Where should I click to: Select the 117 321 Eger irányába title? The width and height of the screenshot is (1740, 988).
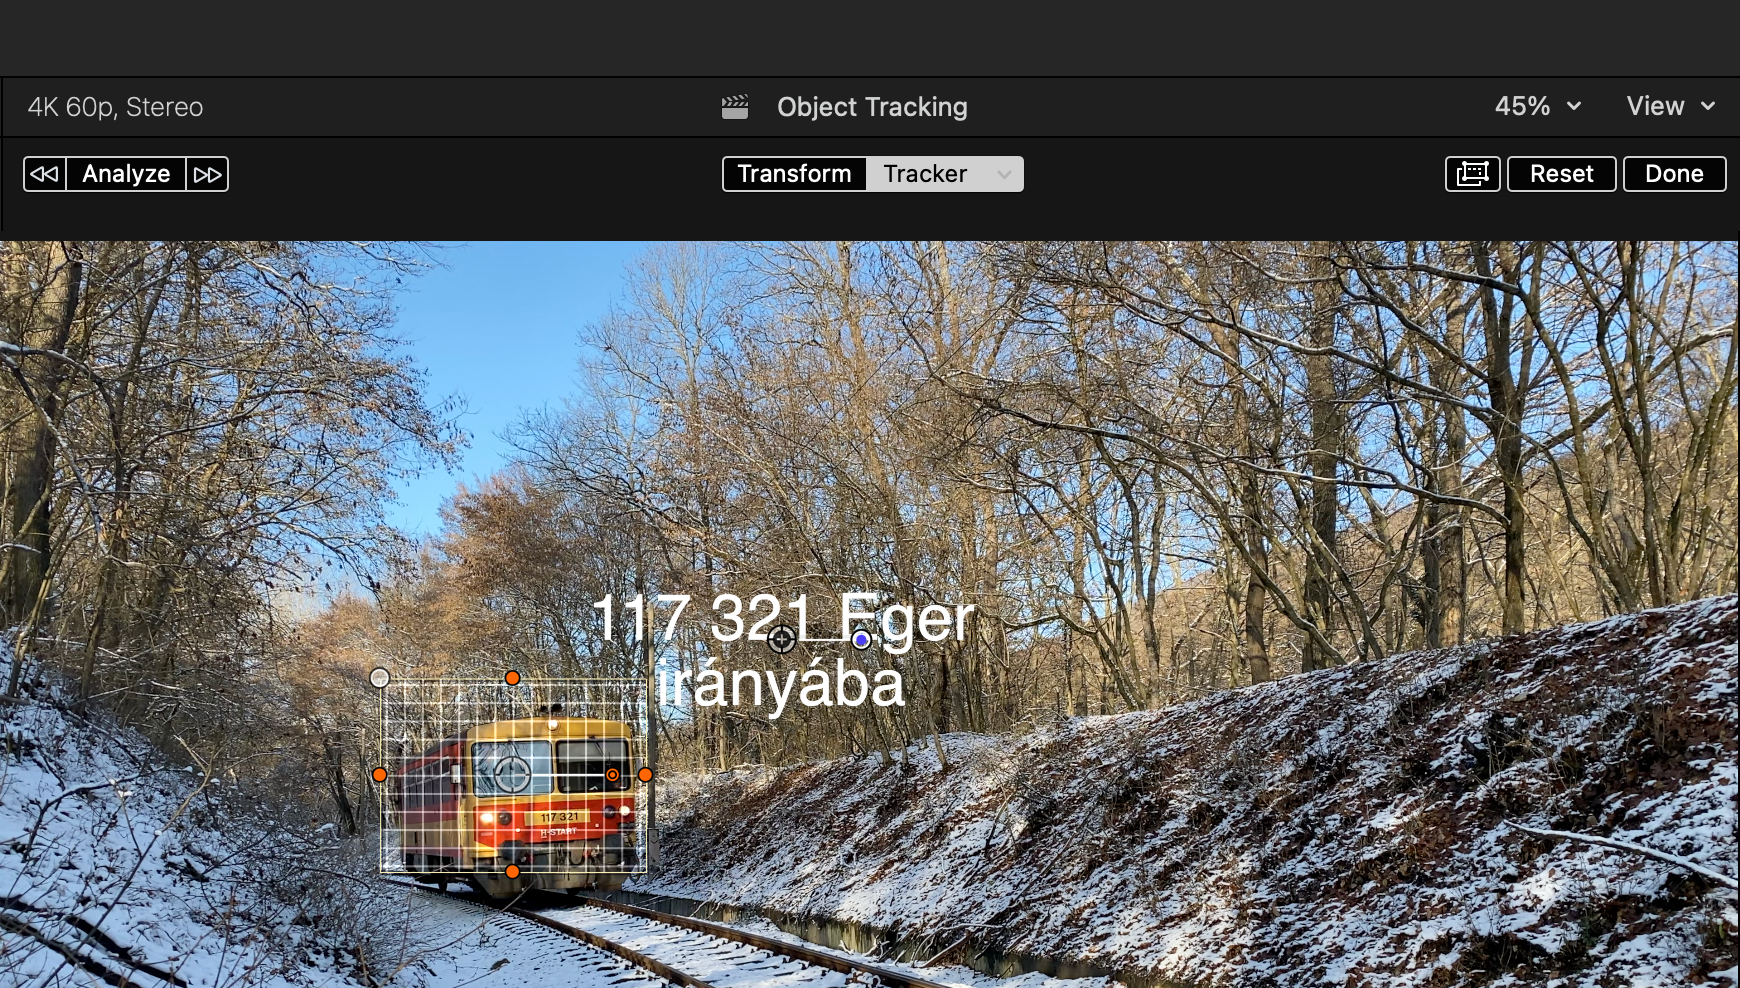[782, 650]
